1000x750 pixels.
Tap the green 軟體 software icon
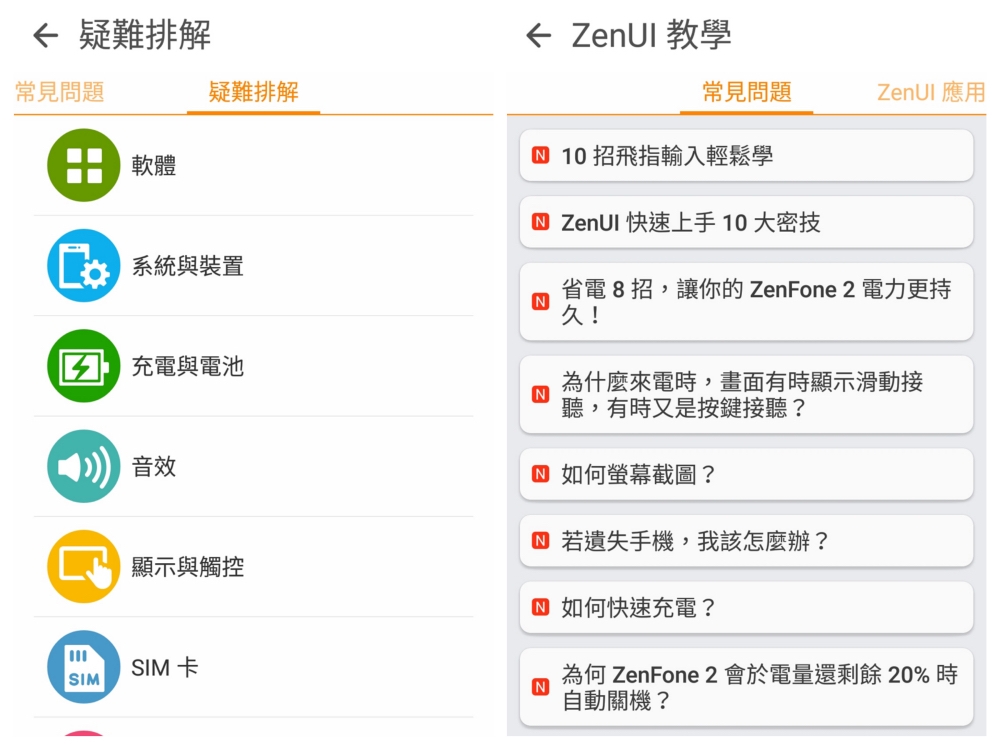[83, 165]
